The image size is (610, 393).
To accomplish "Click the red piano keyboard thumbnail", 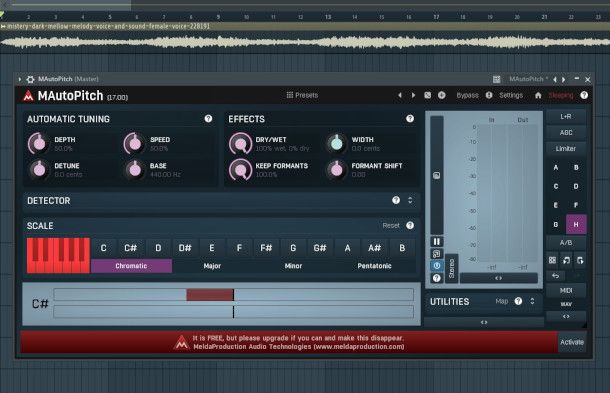I will [58, 255].
